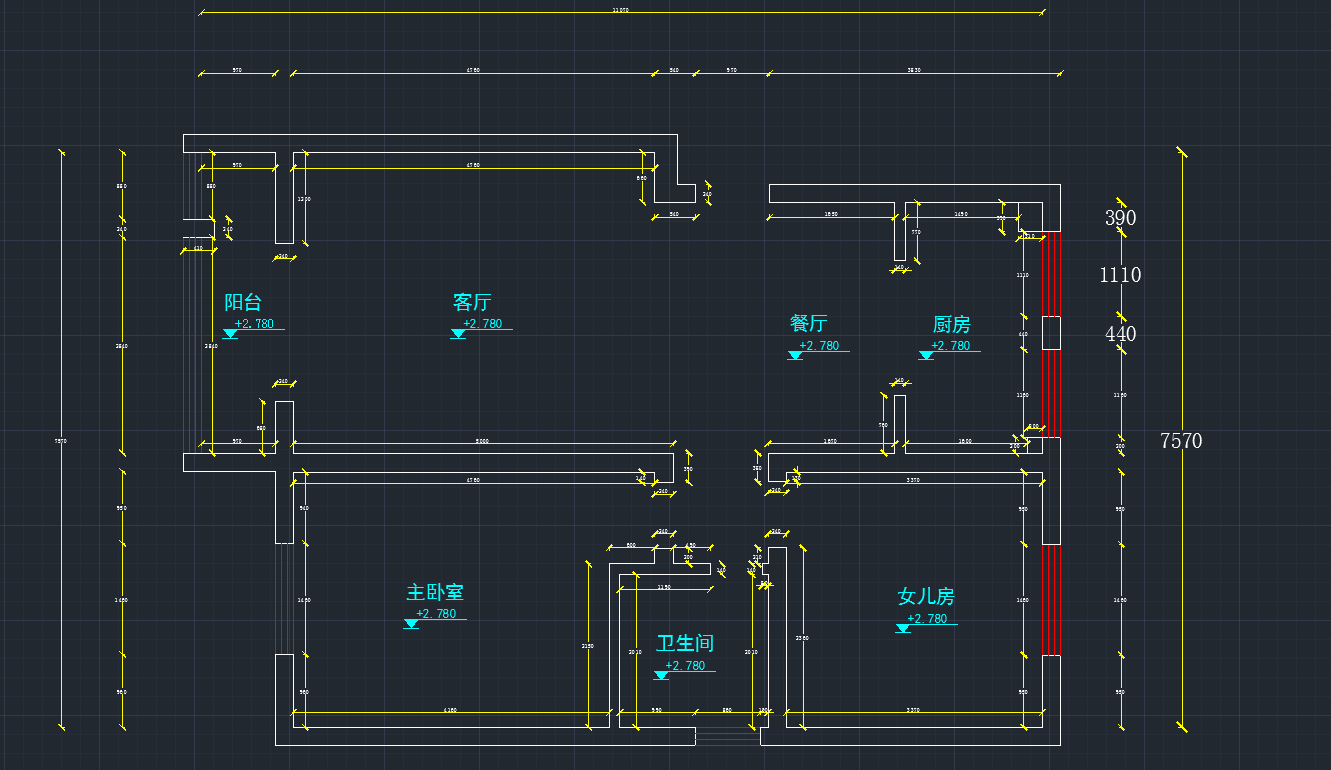Screen dimensions: 1331x770
Task: Select the 餐厅 room label
Action: pos(808,323)
